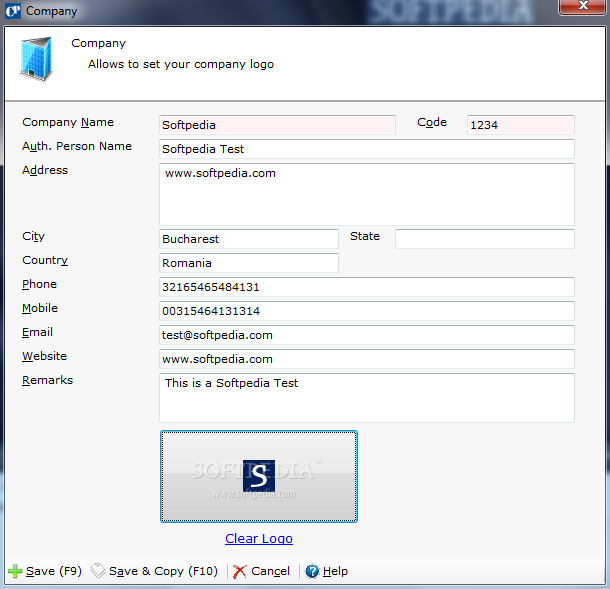Click the empty State field
Screen dimensions: 610x589
coord(485,239)
